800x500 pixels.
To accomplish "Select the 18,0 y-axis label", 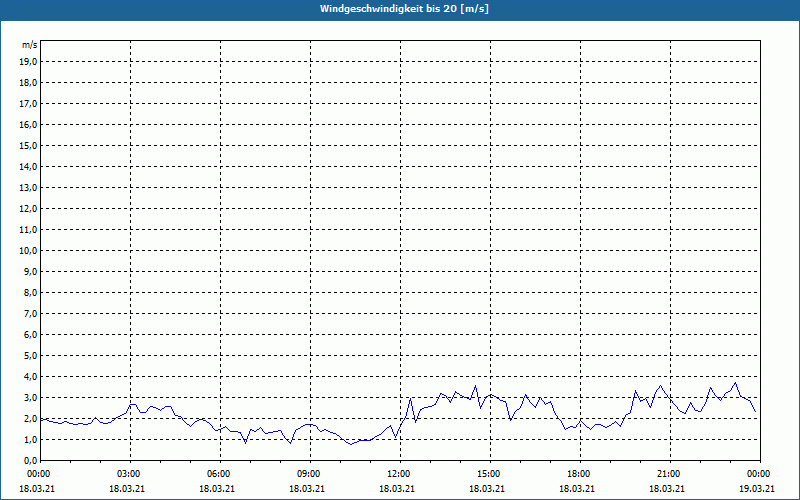I will [28, 83].
